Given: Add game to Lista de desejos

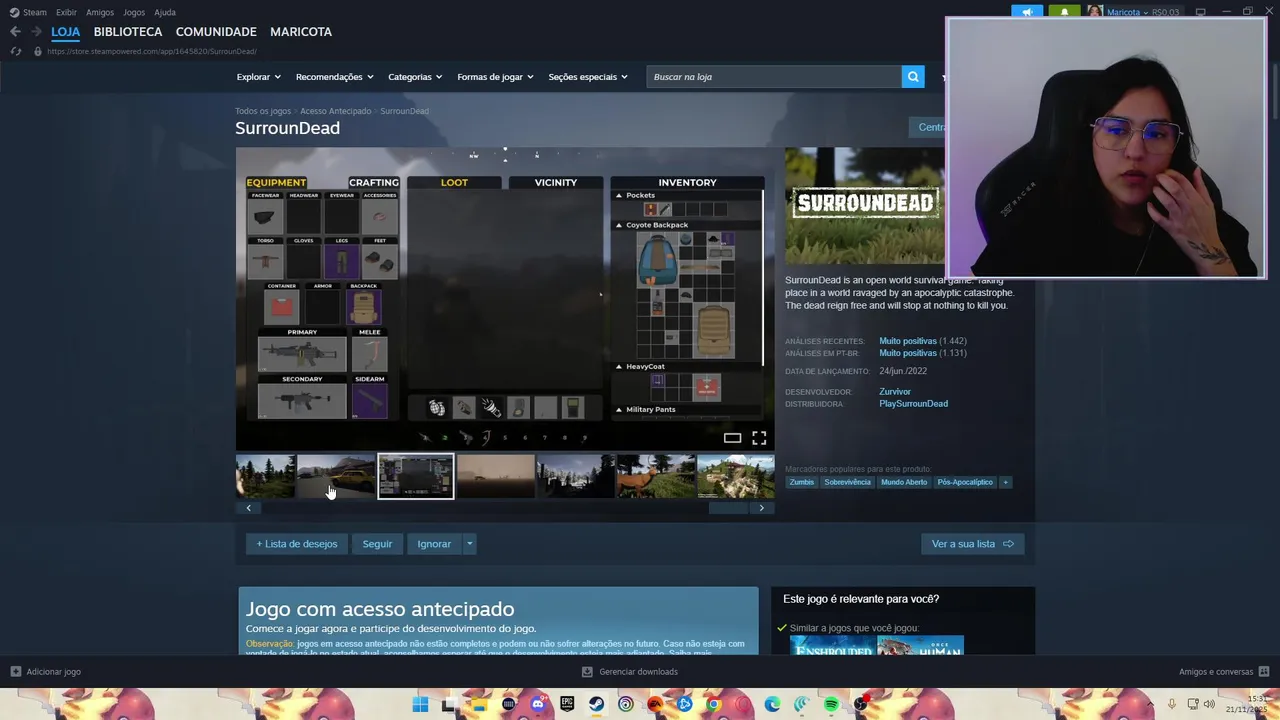Looking at the screenshot, I should click(297, 544).
